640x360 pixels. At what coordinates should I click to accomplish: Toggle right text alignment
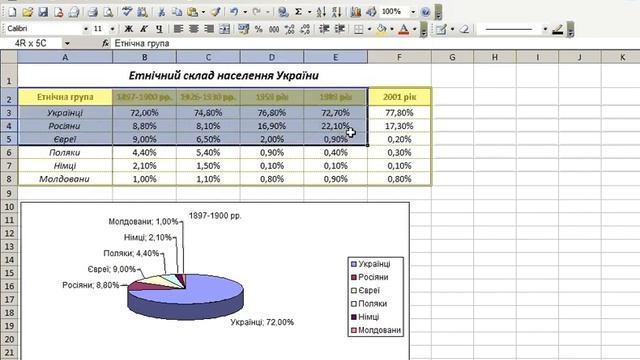pos(209,29)
